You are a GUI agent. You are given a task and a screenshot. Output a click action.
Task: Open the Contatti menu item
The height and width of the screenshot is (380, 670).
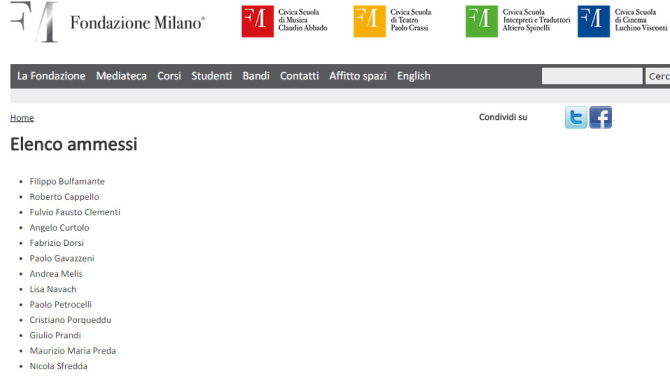click(300, 76)
